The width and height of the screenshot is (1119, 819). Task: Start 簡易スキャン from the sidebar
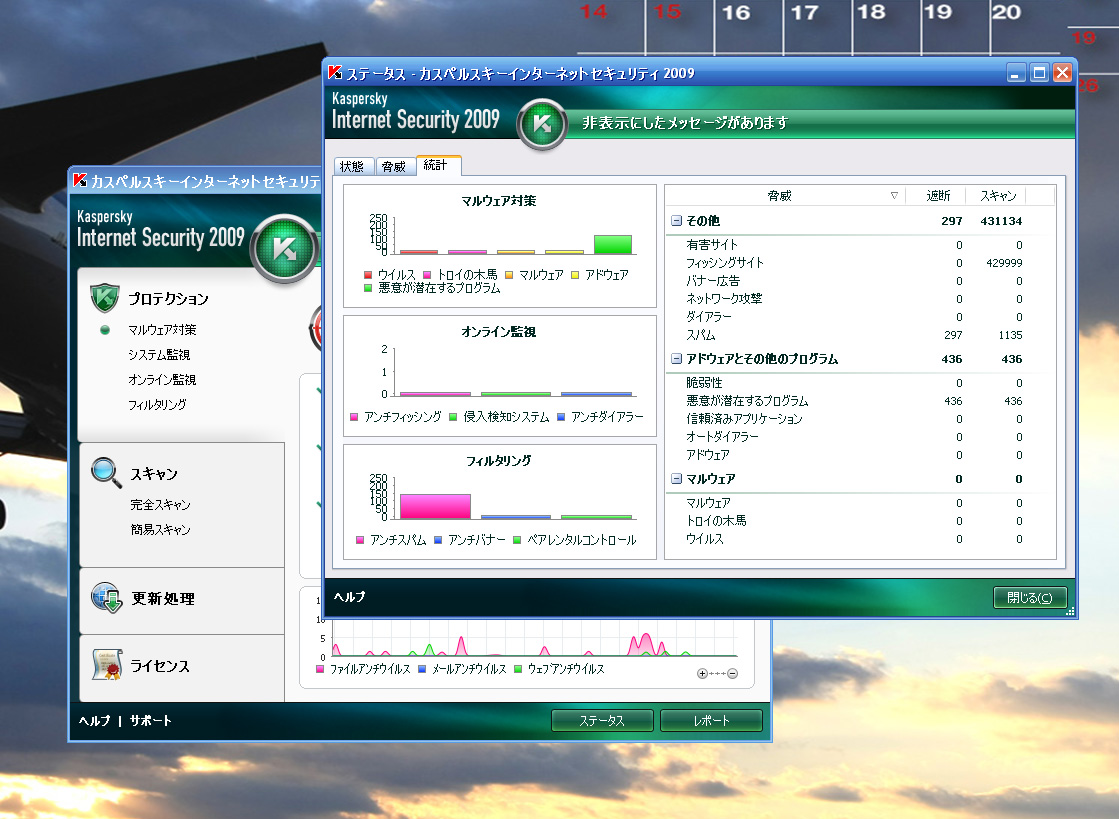click(x=161, y=529)
